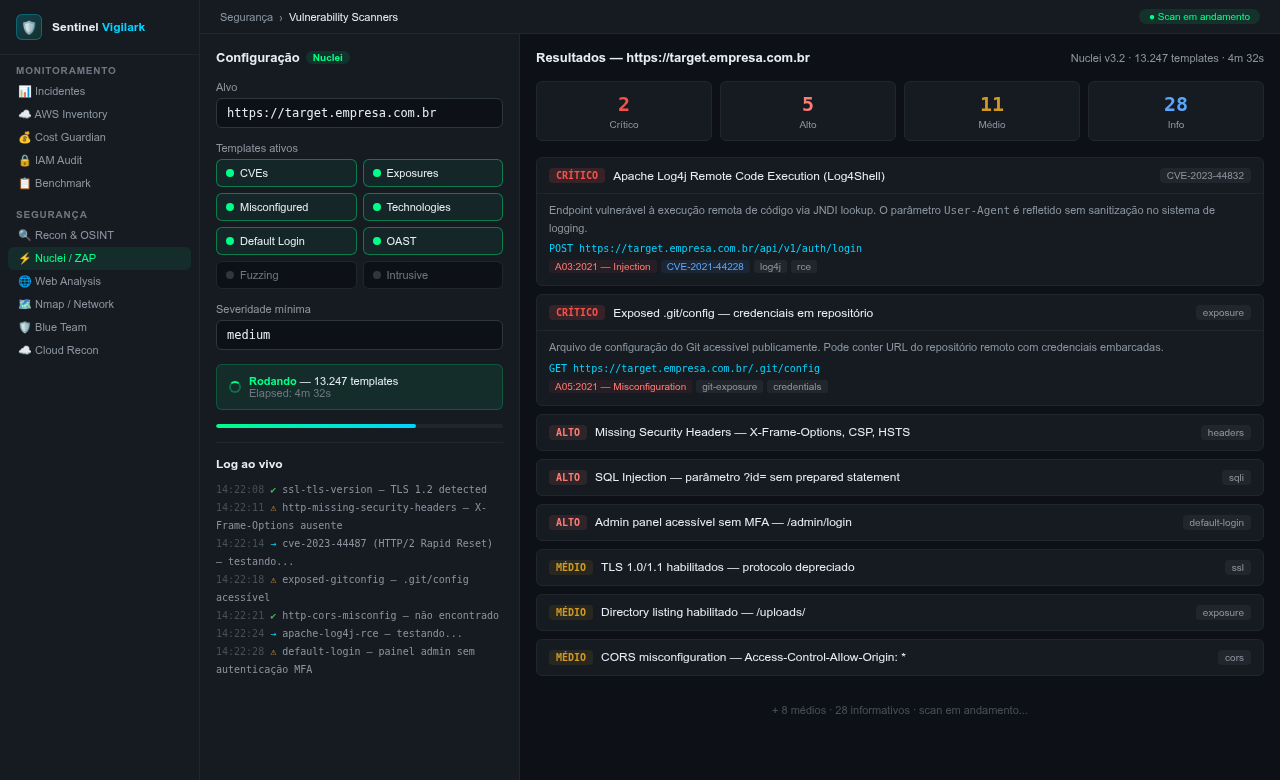Toggle the Default Login template

(x=286, y=241)
